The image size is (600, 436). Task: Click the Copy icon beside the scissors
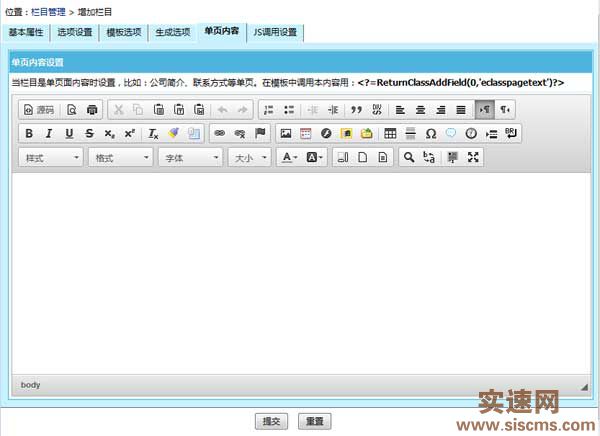tap(138, 110)
